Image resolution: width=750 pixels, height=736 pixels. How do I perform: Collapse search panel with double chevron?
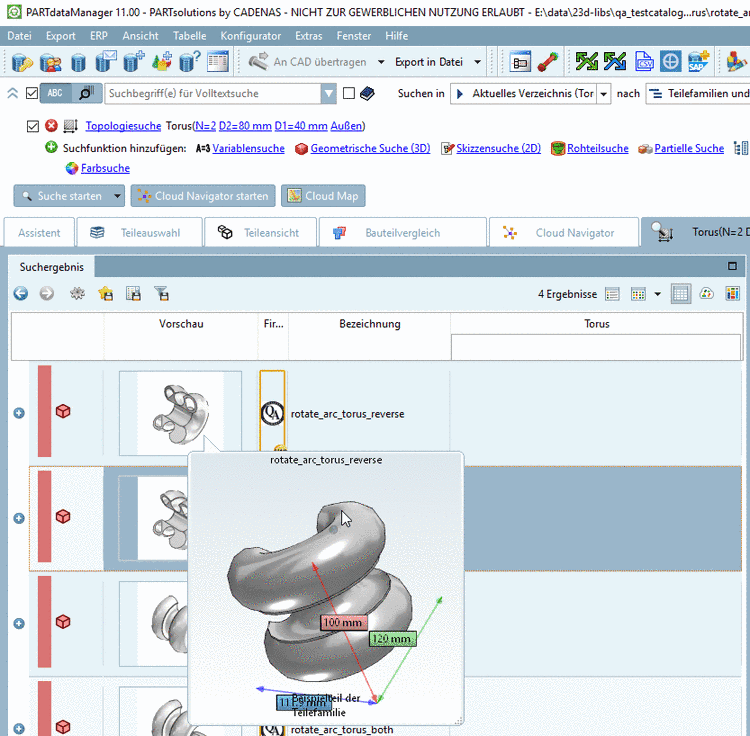tap(12, 93)
